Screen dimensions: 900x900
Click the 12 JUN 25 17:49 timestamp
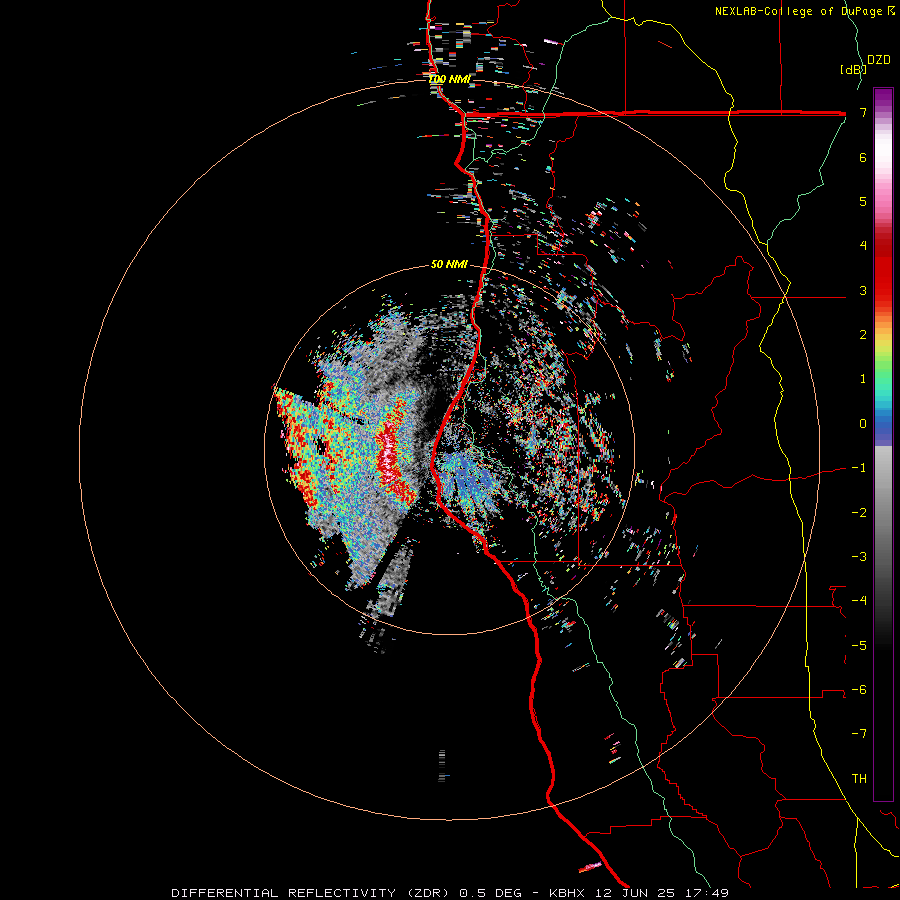pyautogui.click(x=660, y=893)
